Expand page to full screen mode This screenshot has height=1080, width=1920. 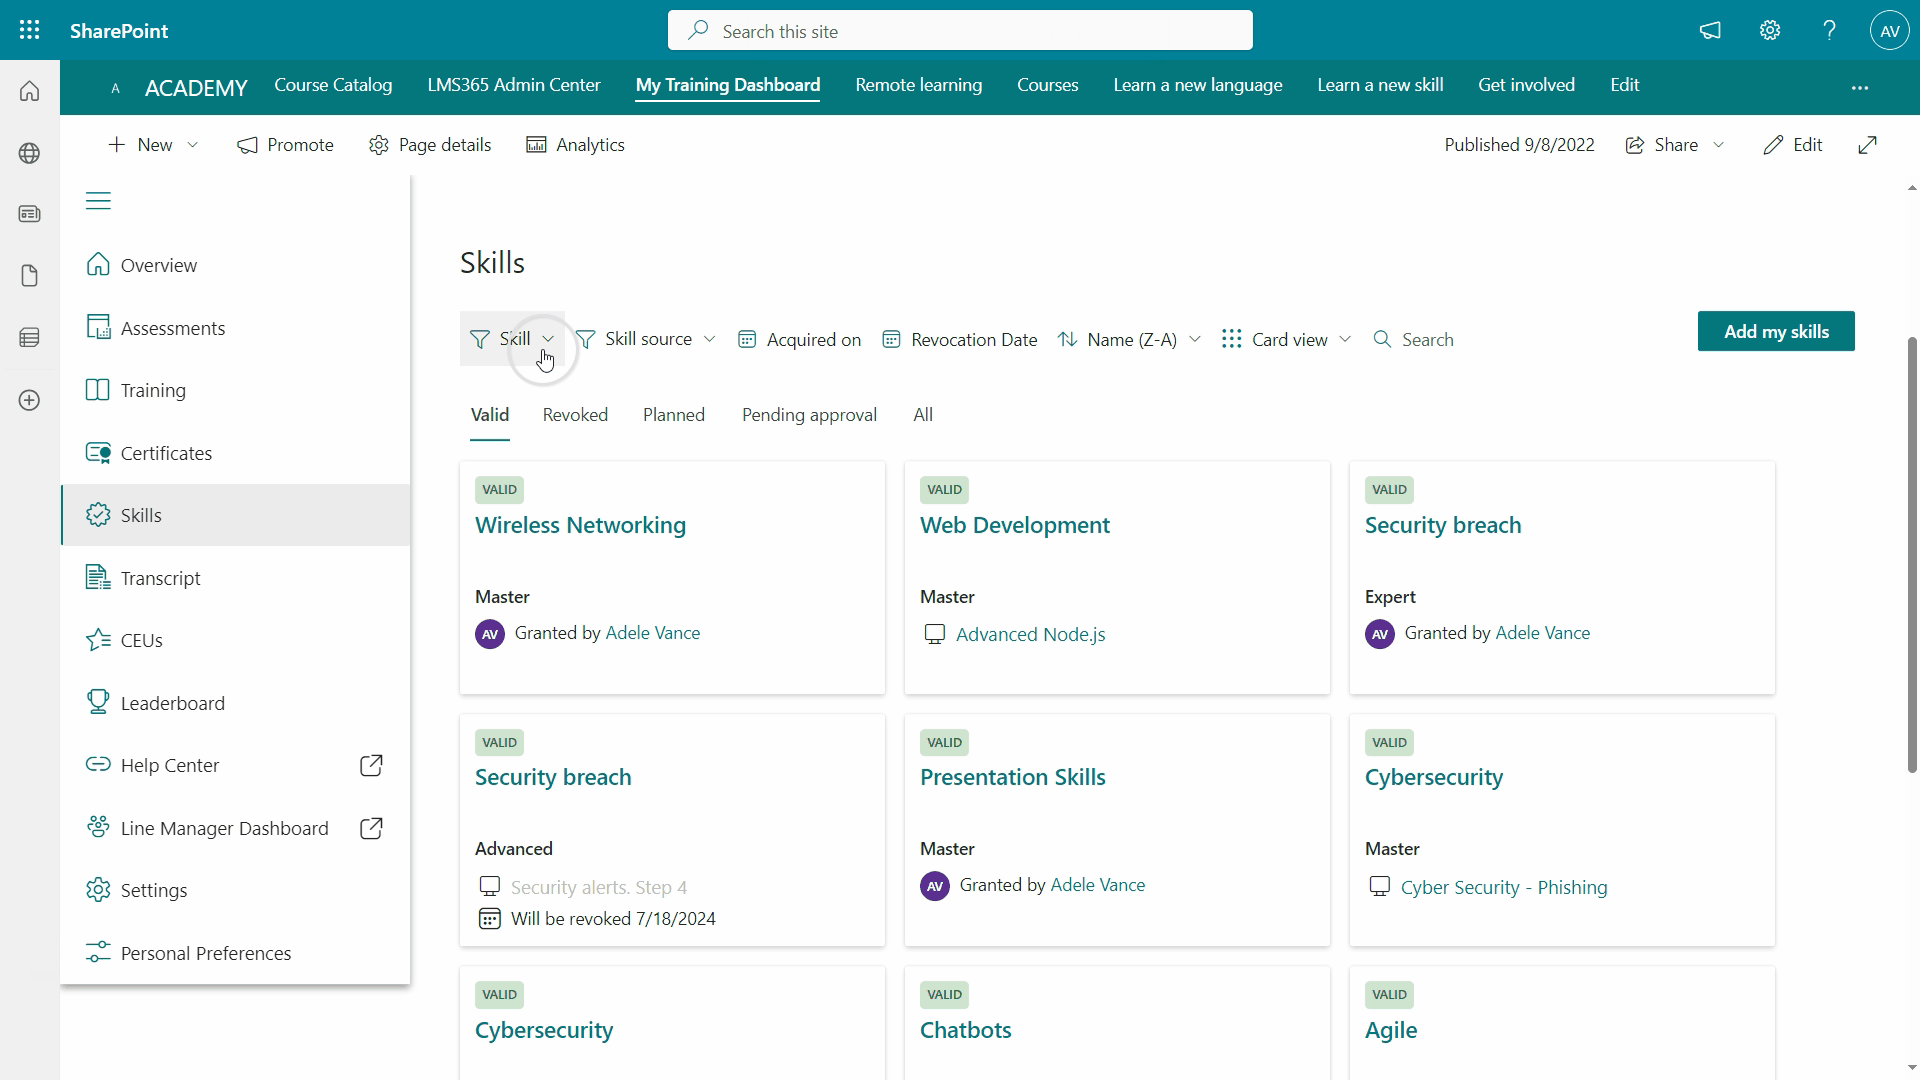1867,145
